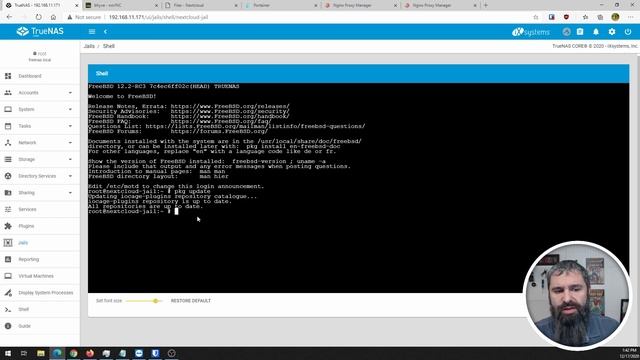This screenshot has height=360, width=640.
Task: Open the settings gear menu
Action: pos(612,31)
